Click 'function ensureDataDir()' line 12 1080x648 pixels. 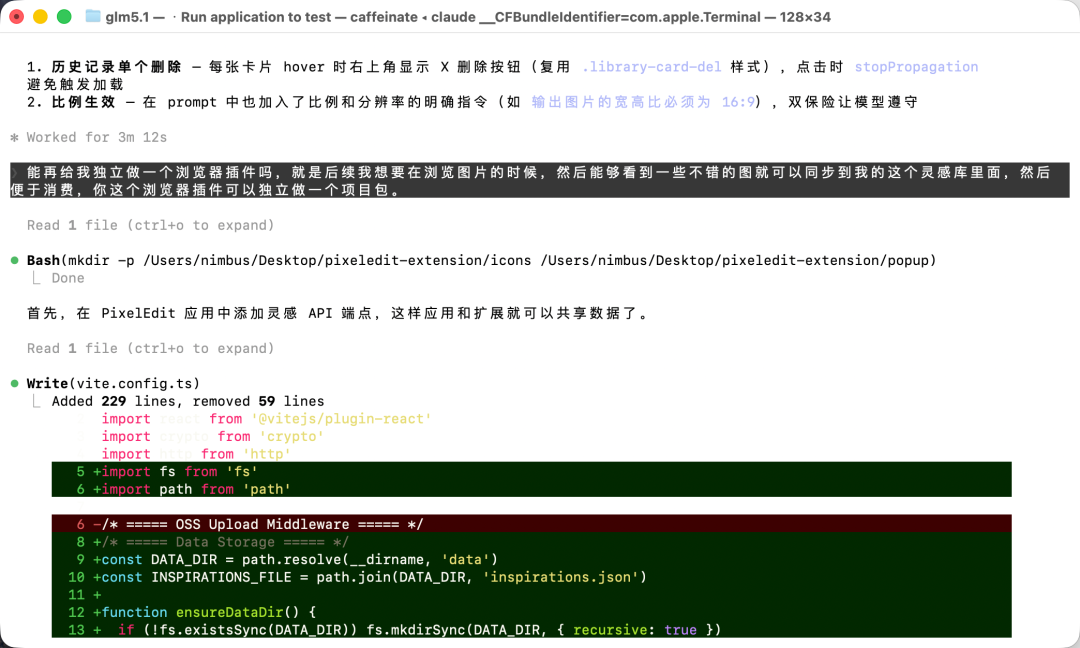tap(531, 612)
